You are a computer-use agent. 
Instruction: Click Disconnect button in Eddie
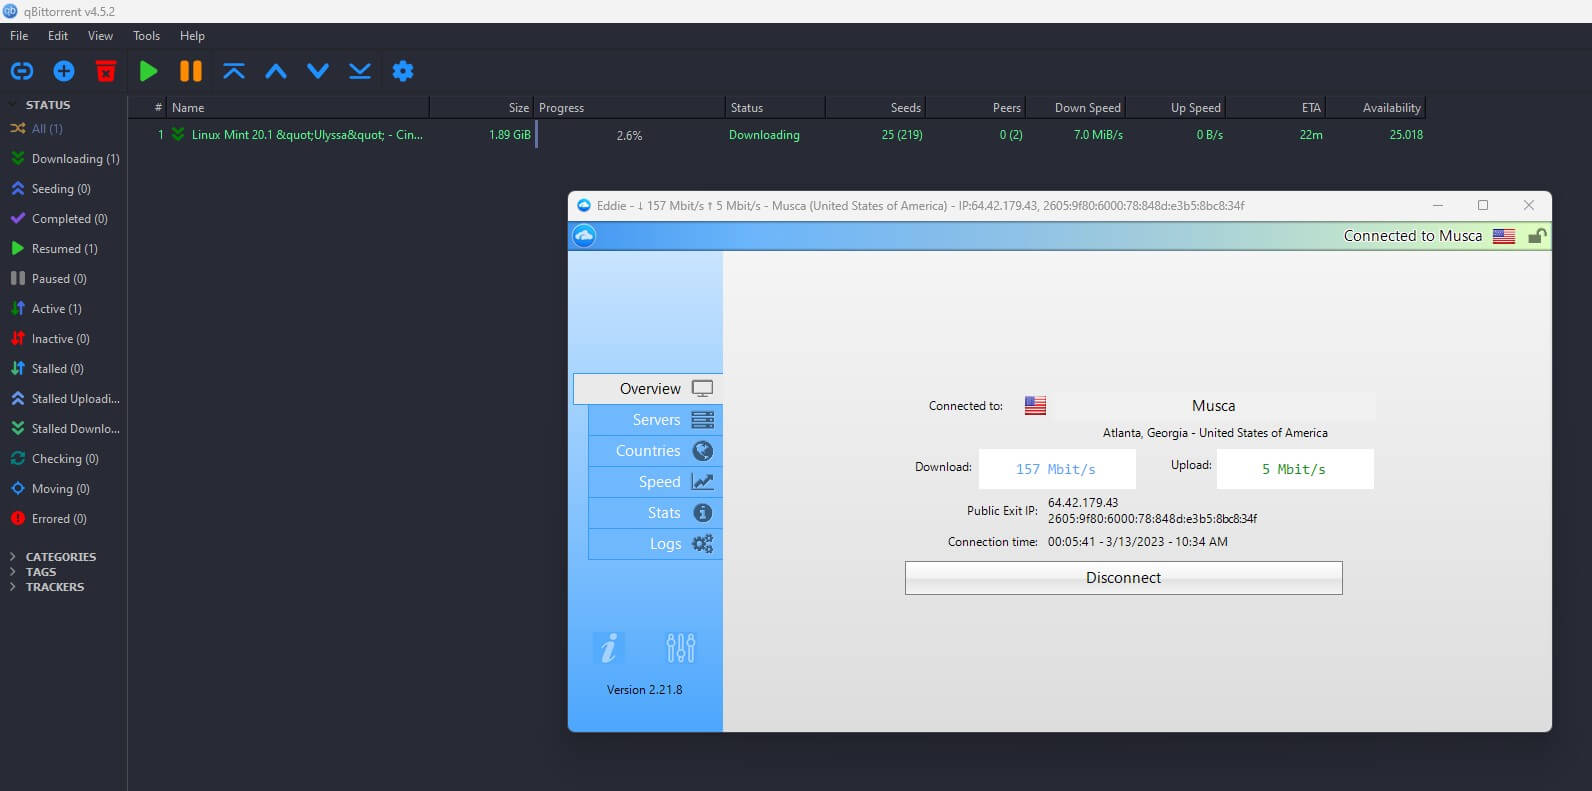[x=1123, y=578]
